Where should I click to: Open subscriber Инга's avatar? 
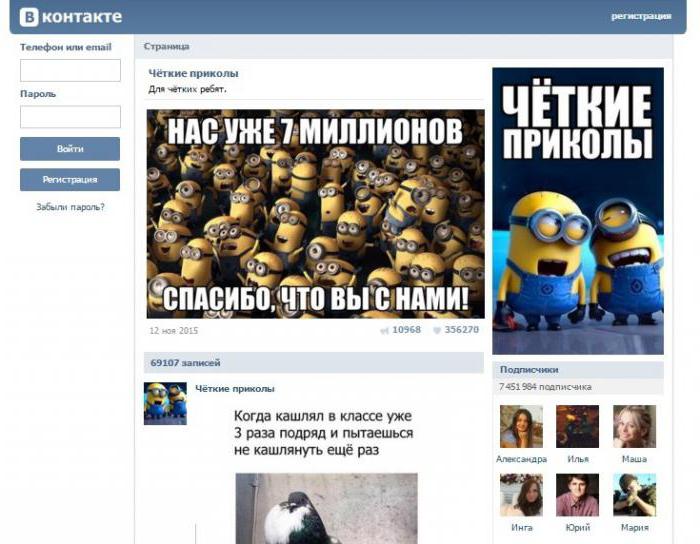click(521, 495)
